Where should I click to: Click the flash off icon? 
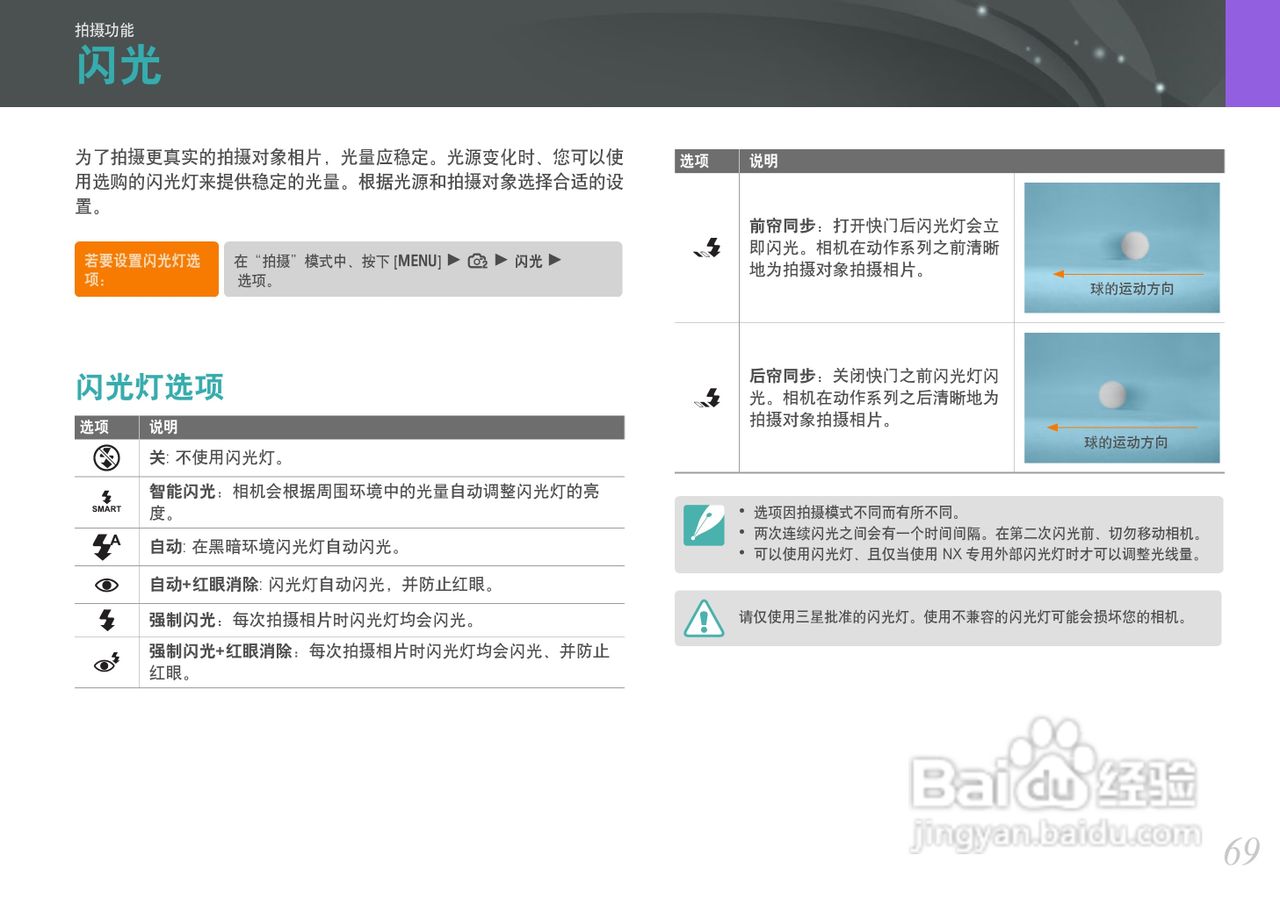tap(107, 458)
